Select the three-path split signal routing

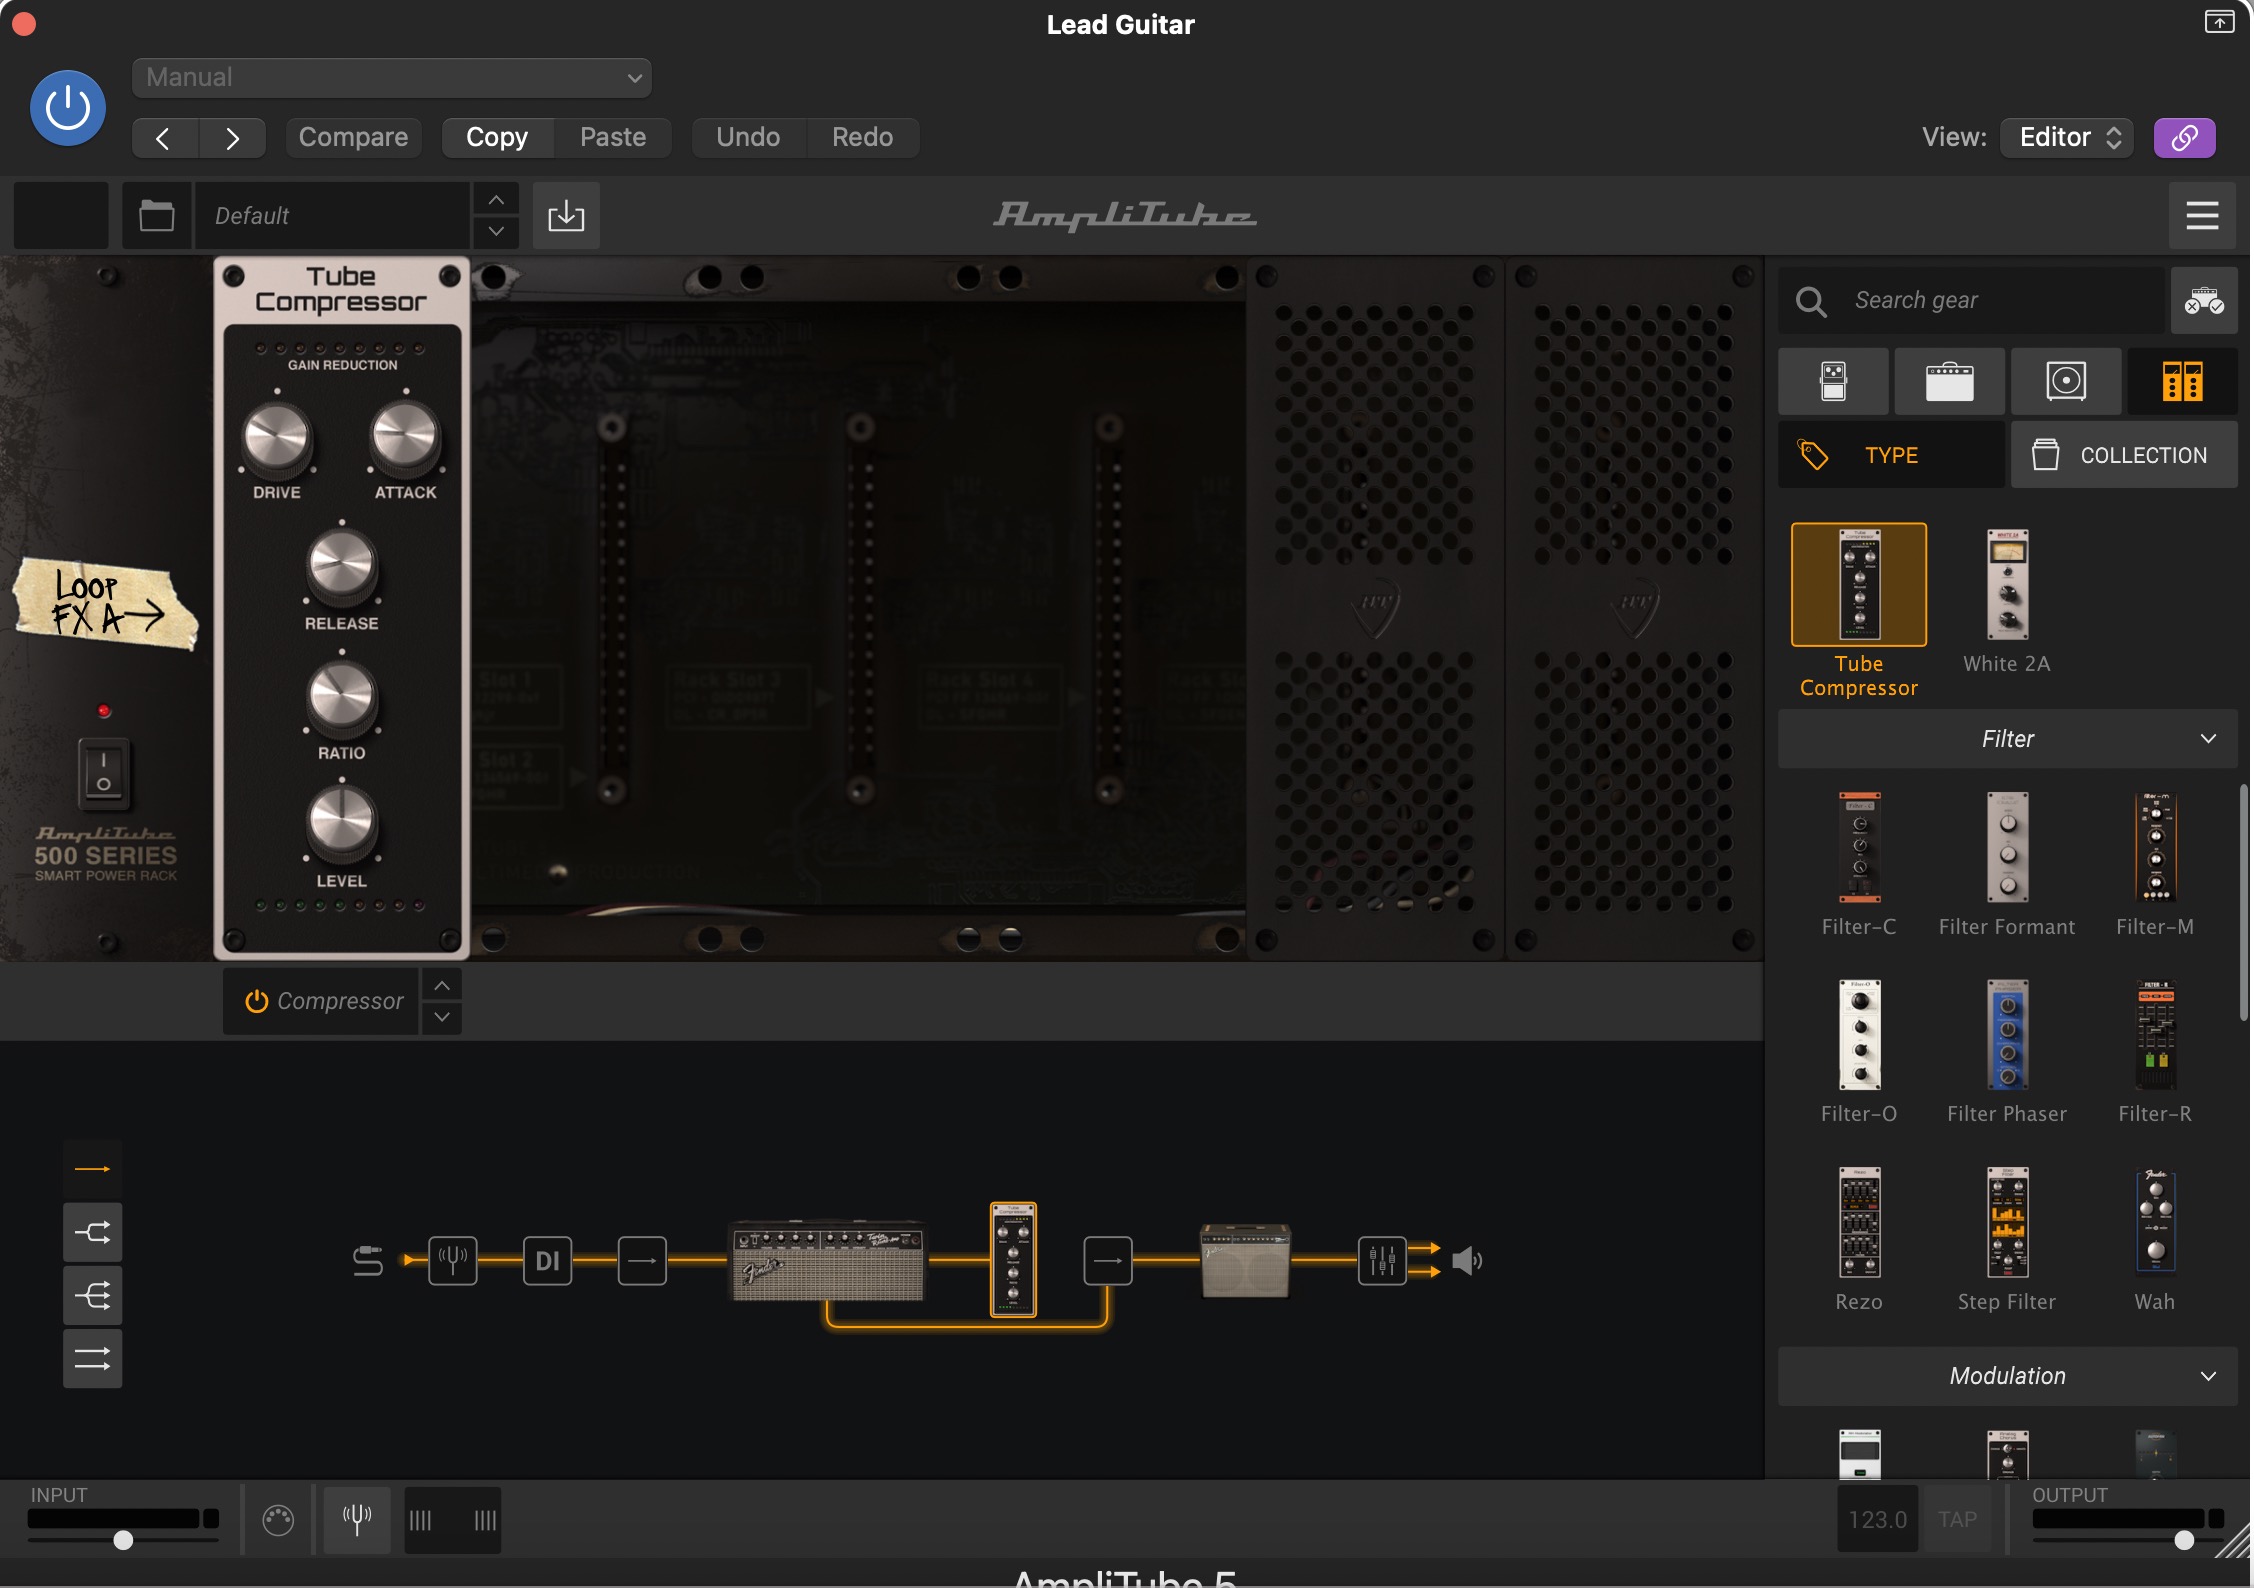[x=92, y=1296]
